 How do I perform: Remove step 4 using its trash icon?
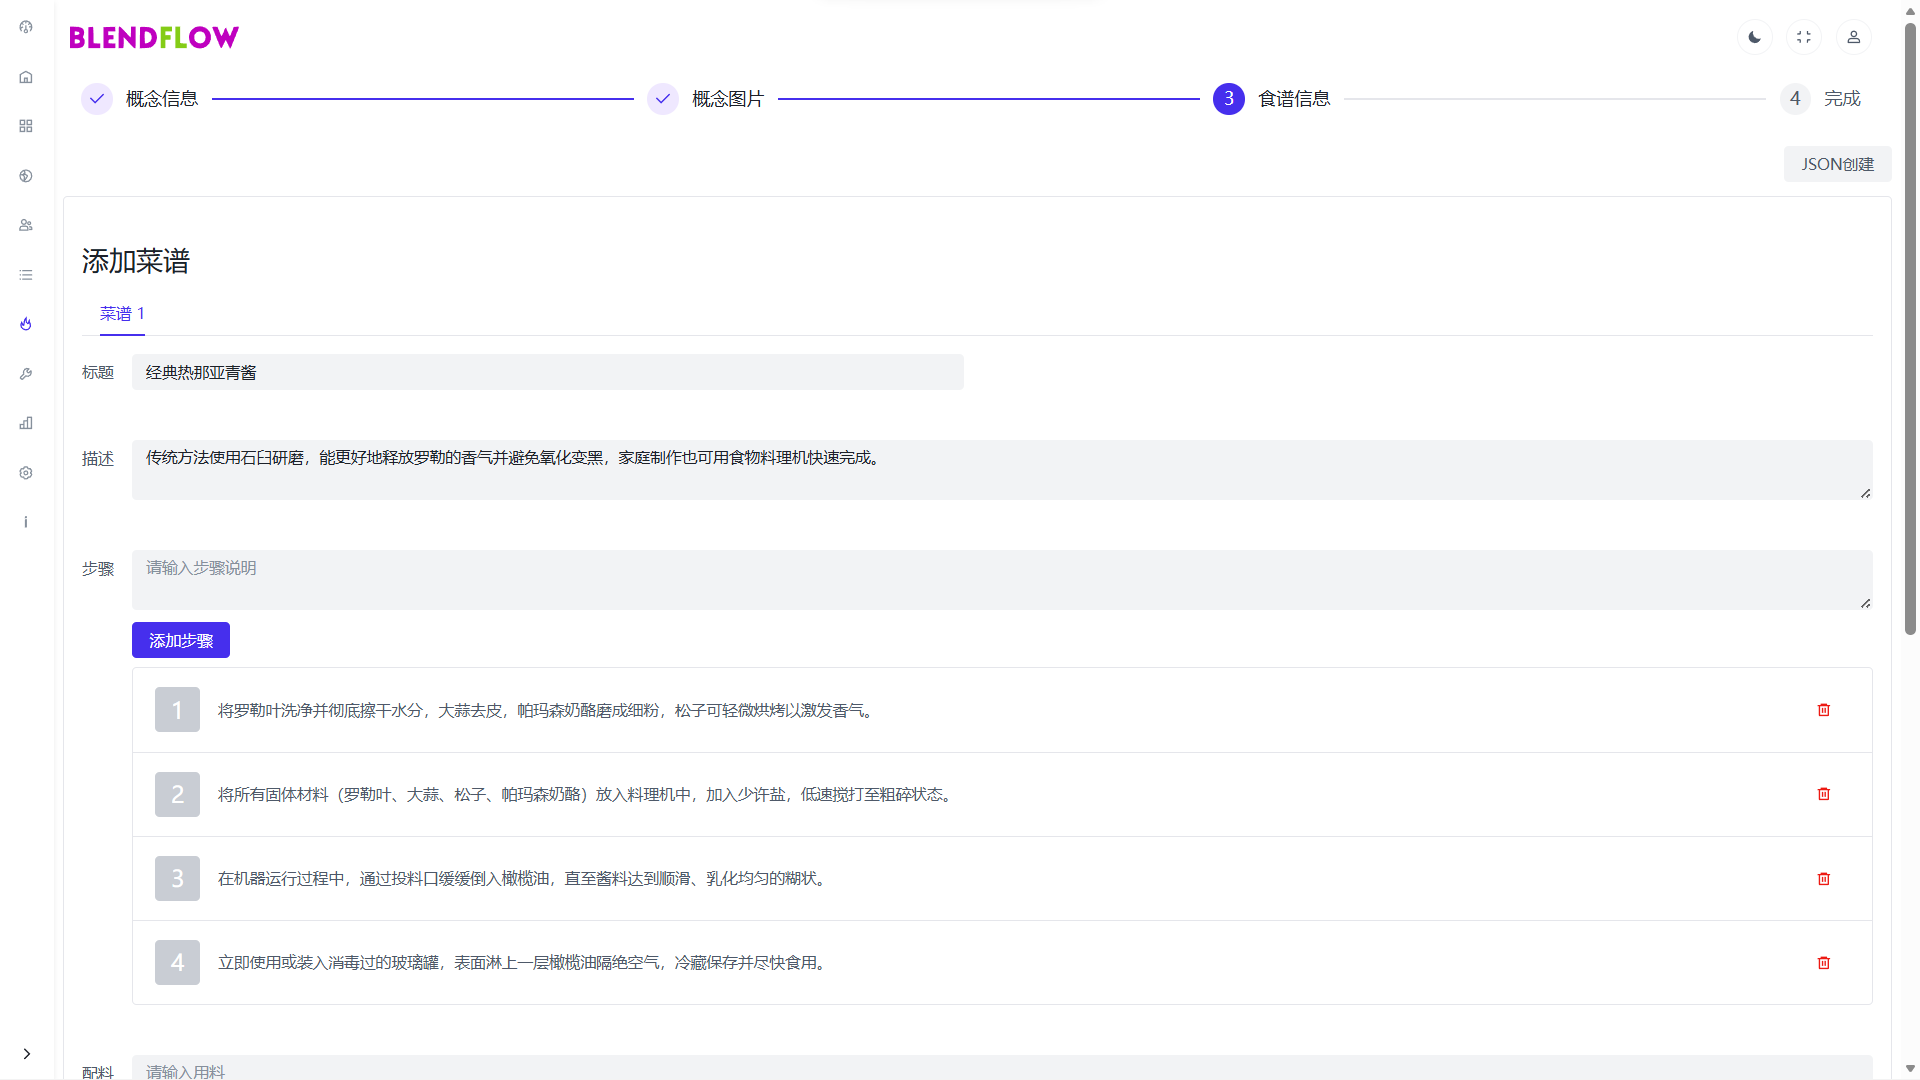[x=1823, y=963]
